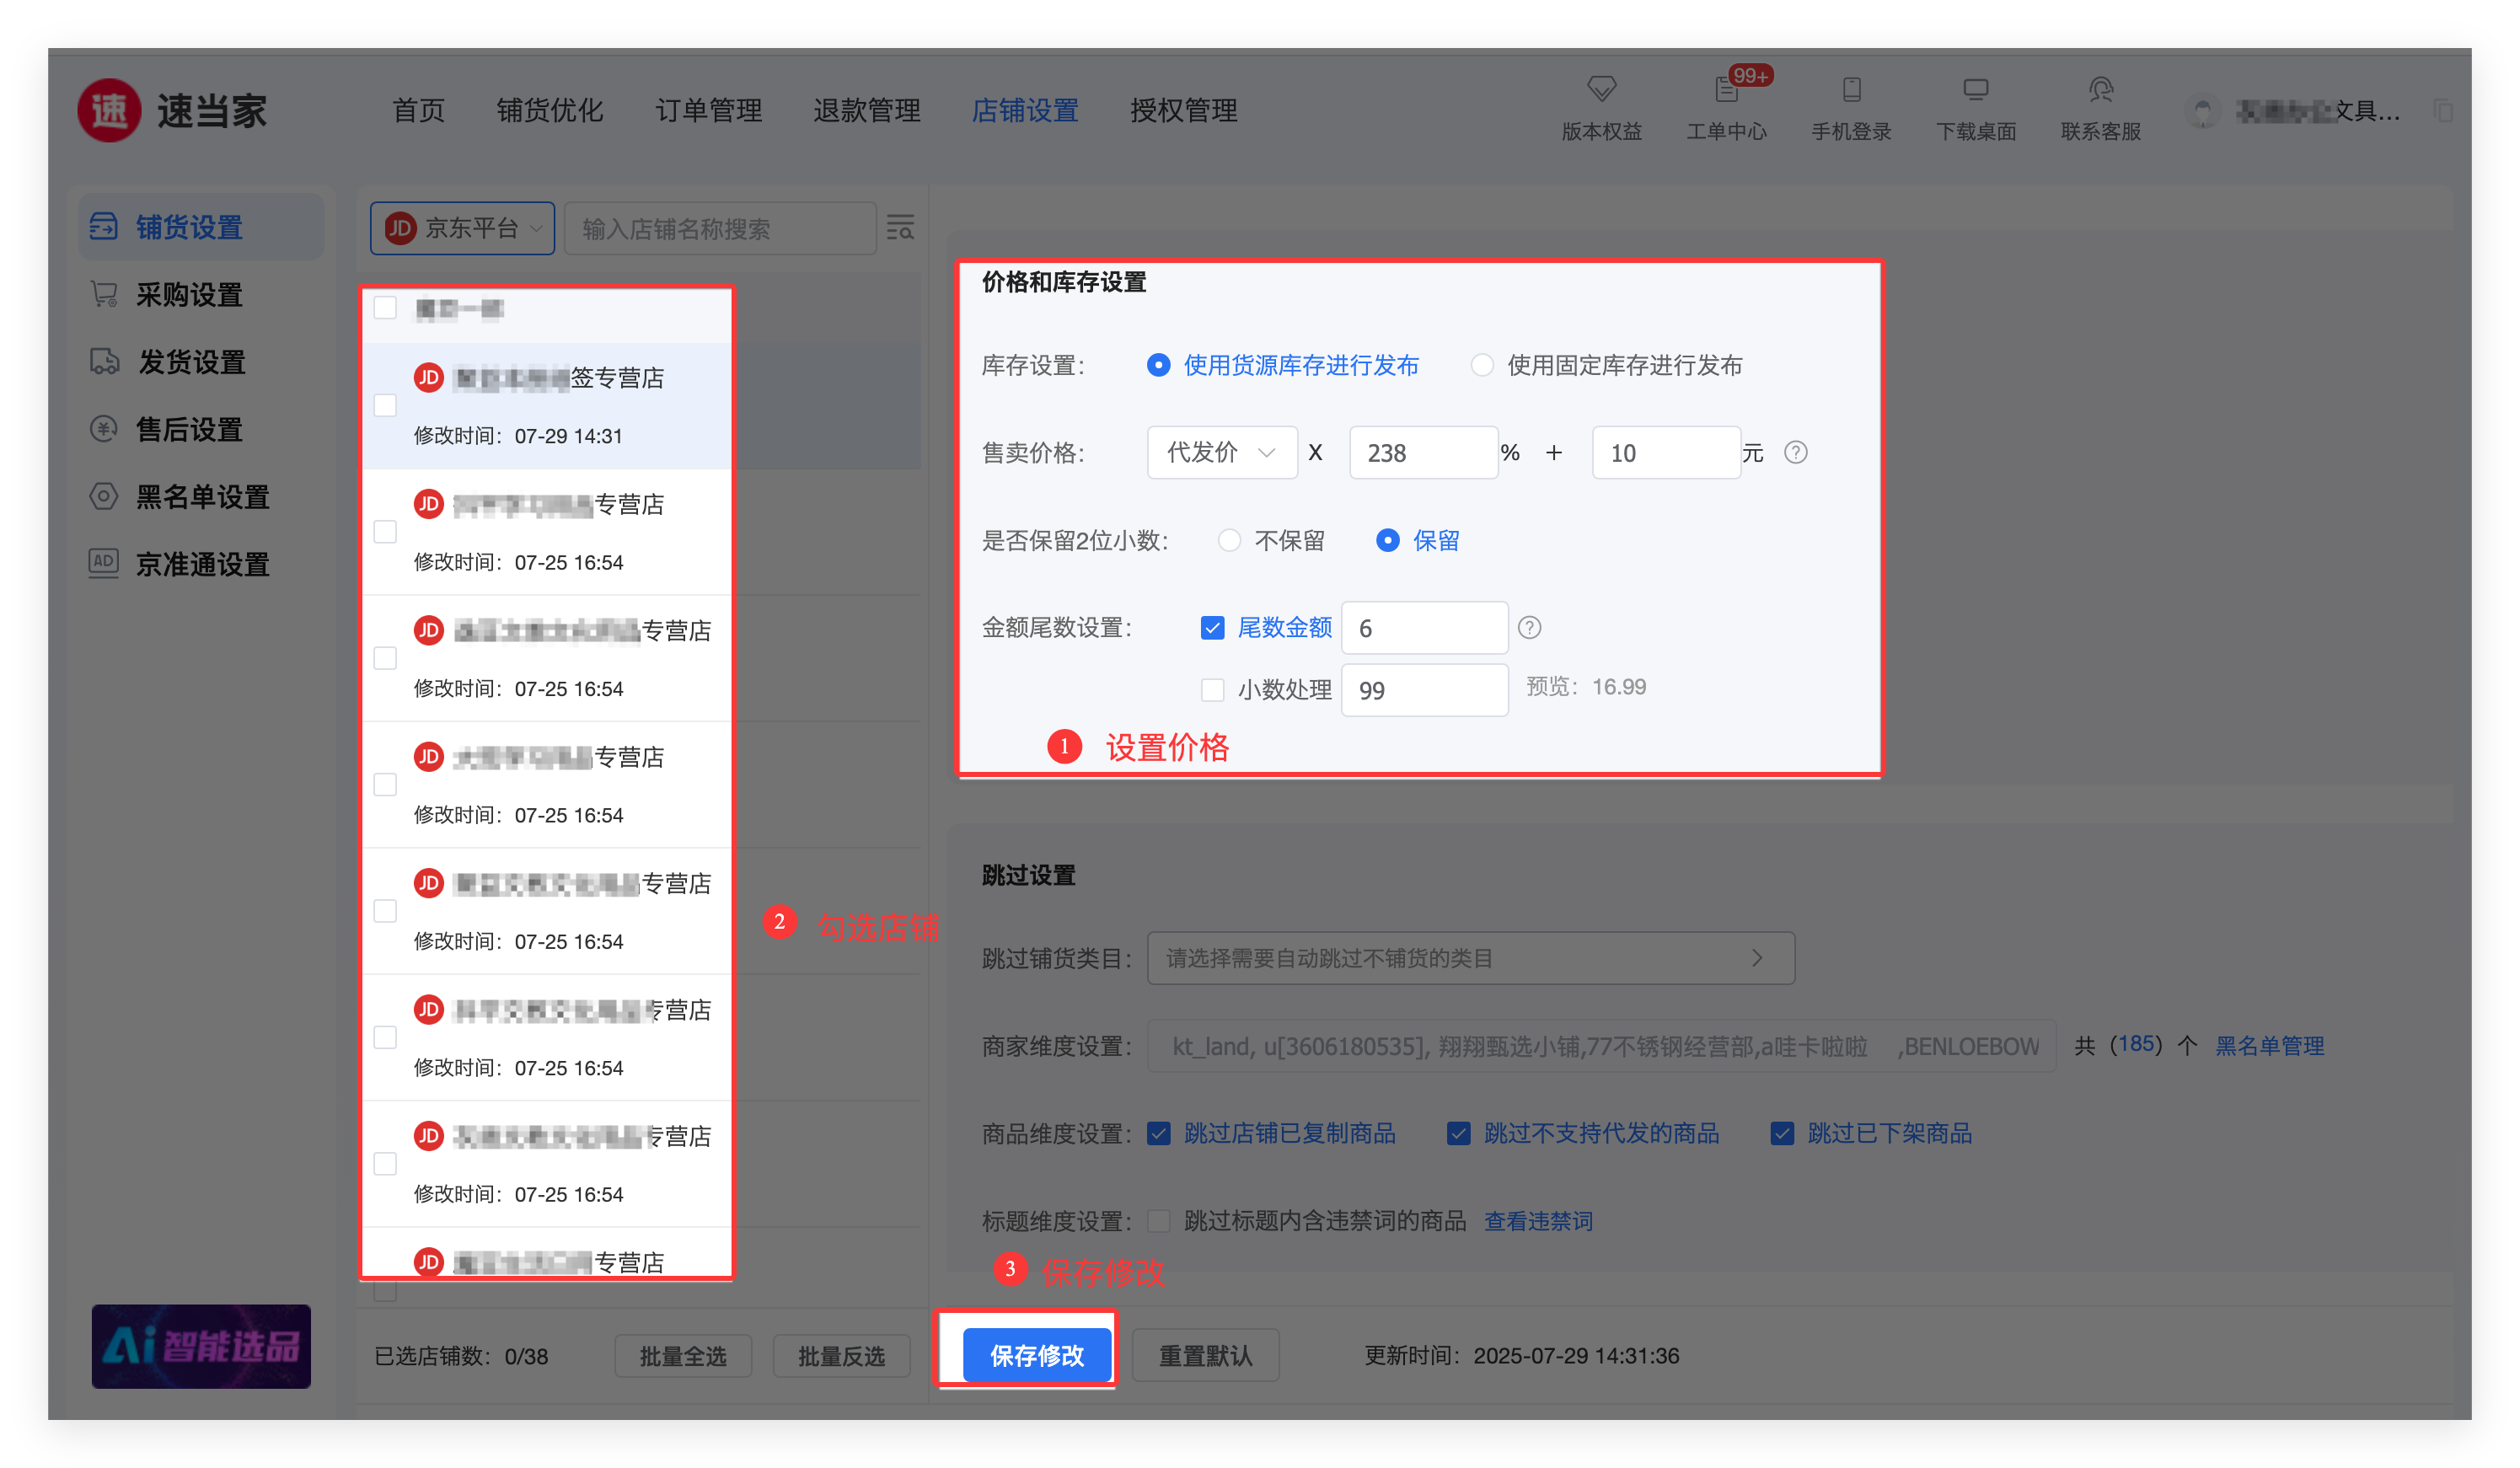Click the store list filter icon
2520x1468 pixels.
tap(900, 228)
